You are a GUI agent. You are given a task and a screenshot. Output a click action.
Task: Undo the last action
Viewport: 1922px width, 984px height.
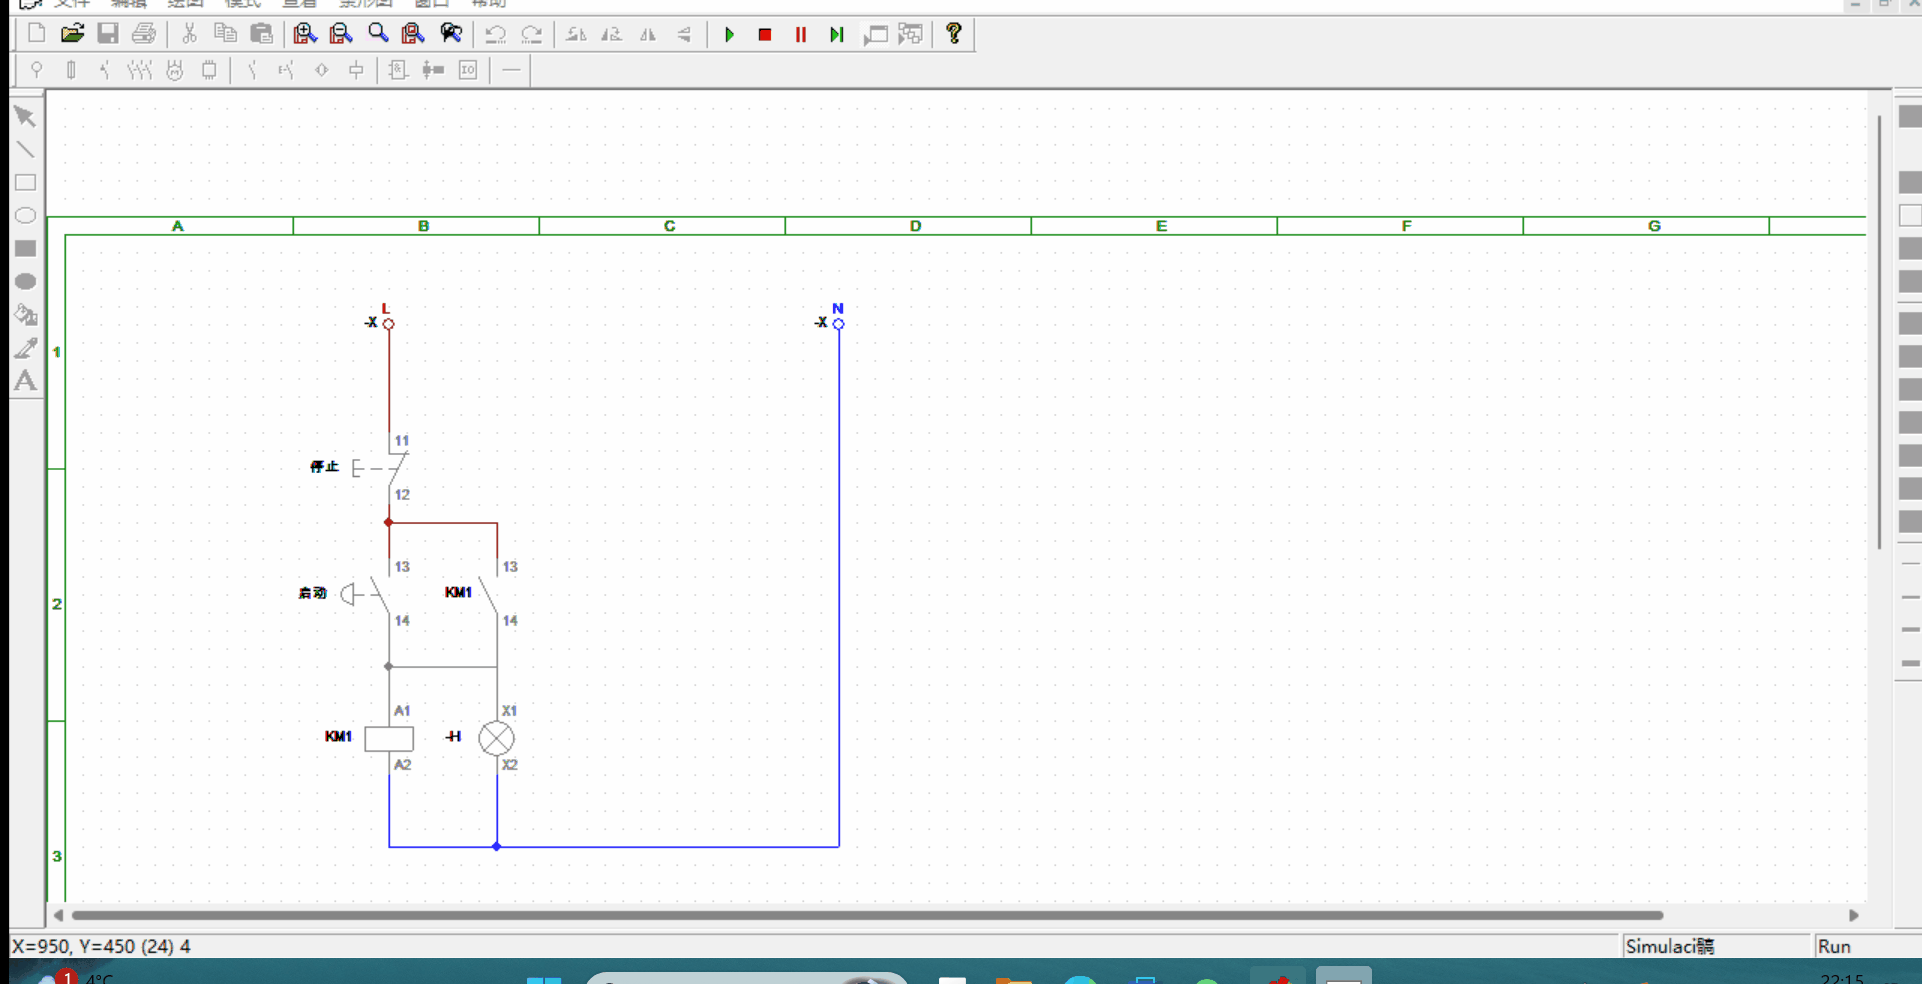tap(495, 34)
